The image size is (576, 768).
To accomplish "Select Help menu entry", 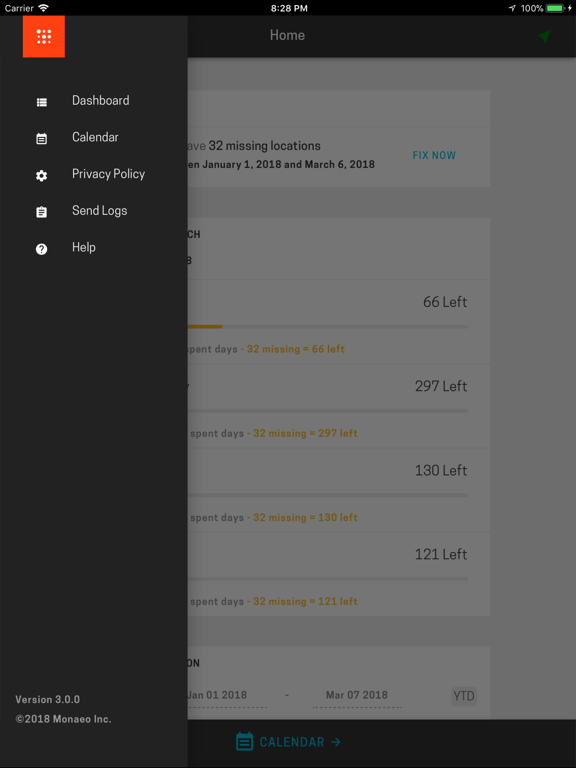I will [94, 248].
